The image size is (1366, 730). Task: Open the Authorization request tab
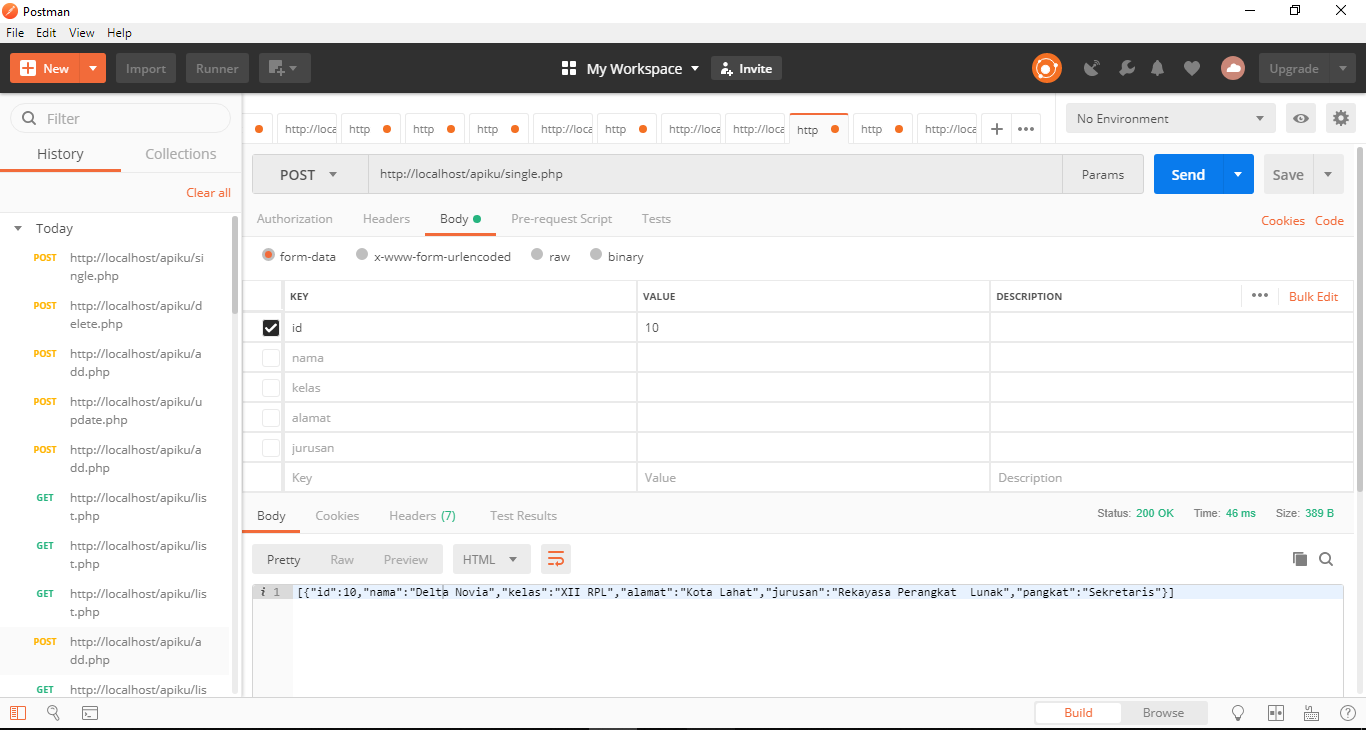coord(295,218)
